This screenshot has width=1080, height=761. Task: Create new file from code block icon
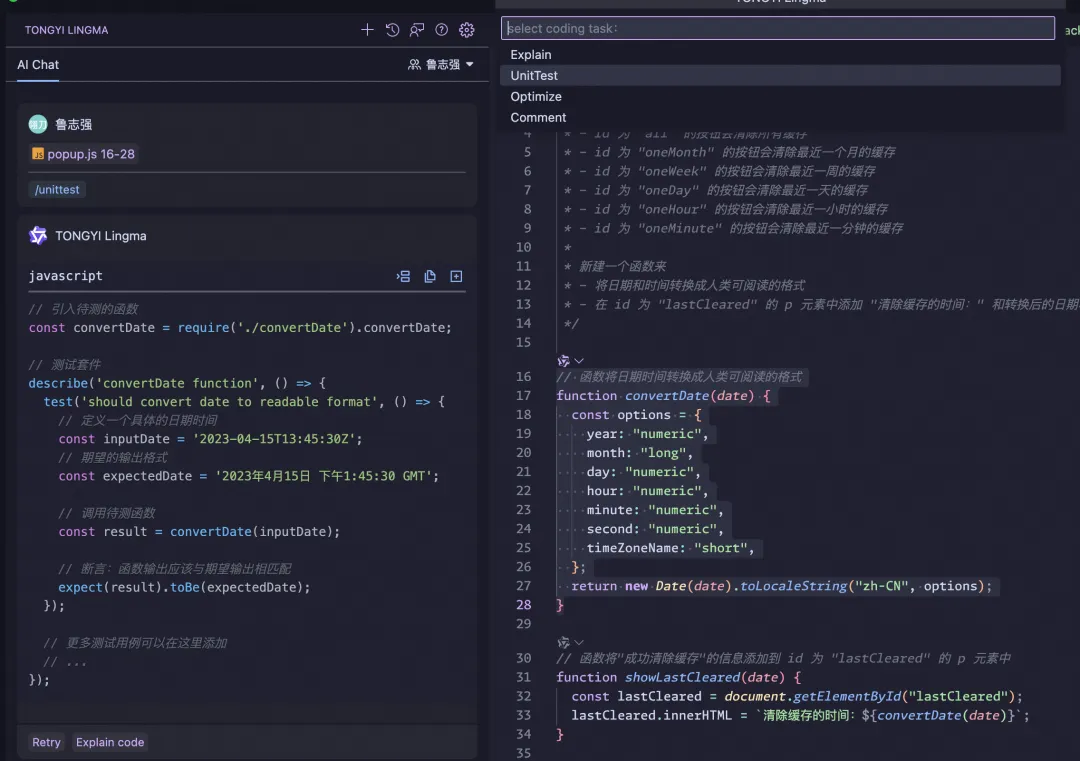(456, 276)
